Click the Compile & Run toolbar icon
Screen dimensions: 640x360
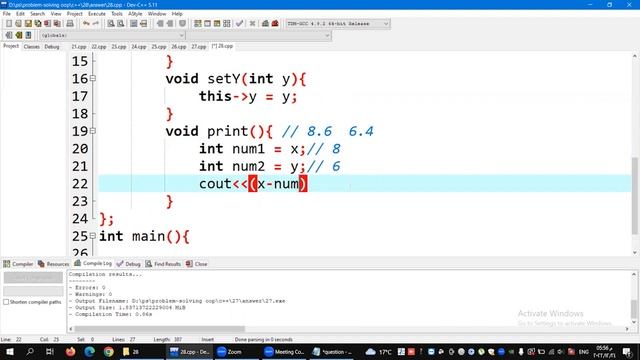coord(217,24)
